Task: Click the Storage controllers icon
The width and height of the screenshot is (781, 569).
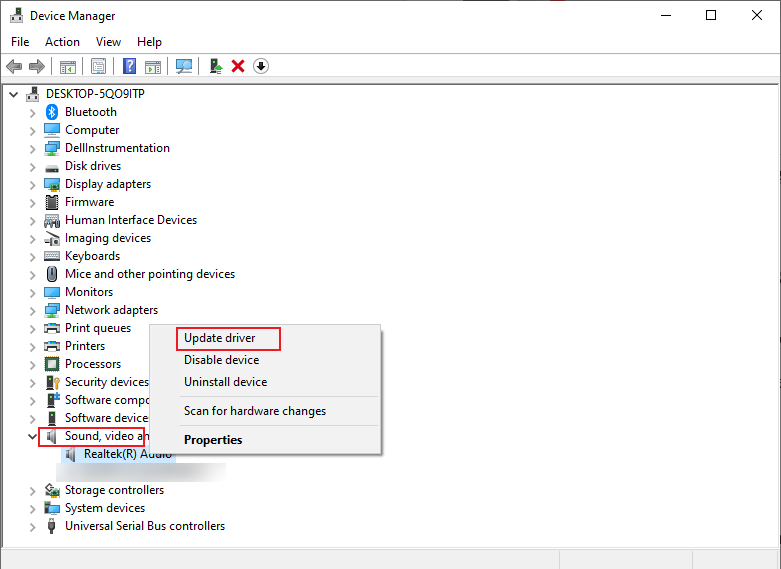Action: coord(52,490)
